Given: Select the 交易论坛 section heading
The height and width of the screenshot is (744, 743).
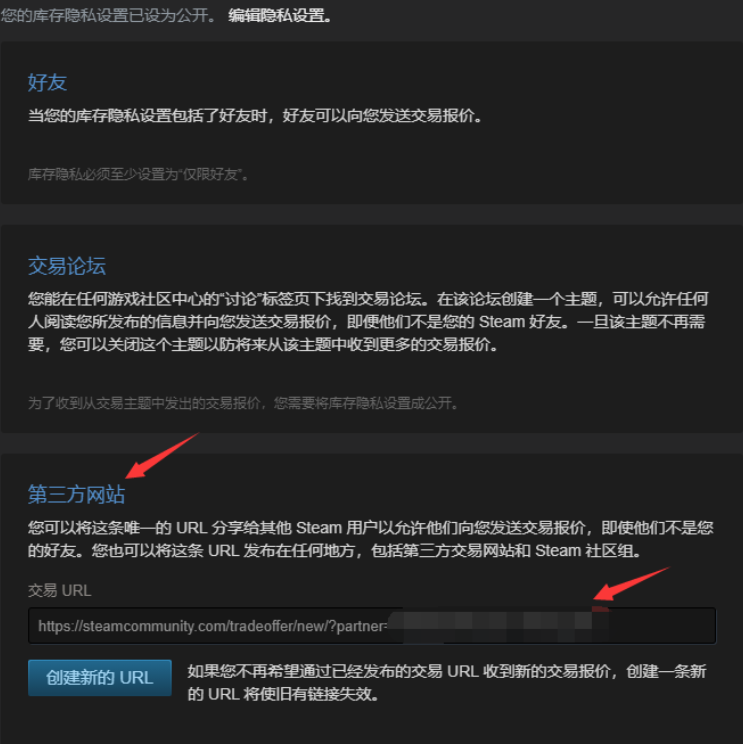Looking at the screenshot, I should pos(66,266).
